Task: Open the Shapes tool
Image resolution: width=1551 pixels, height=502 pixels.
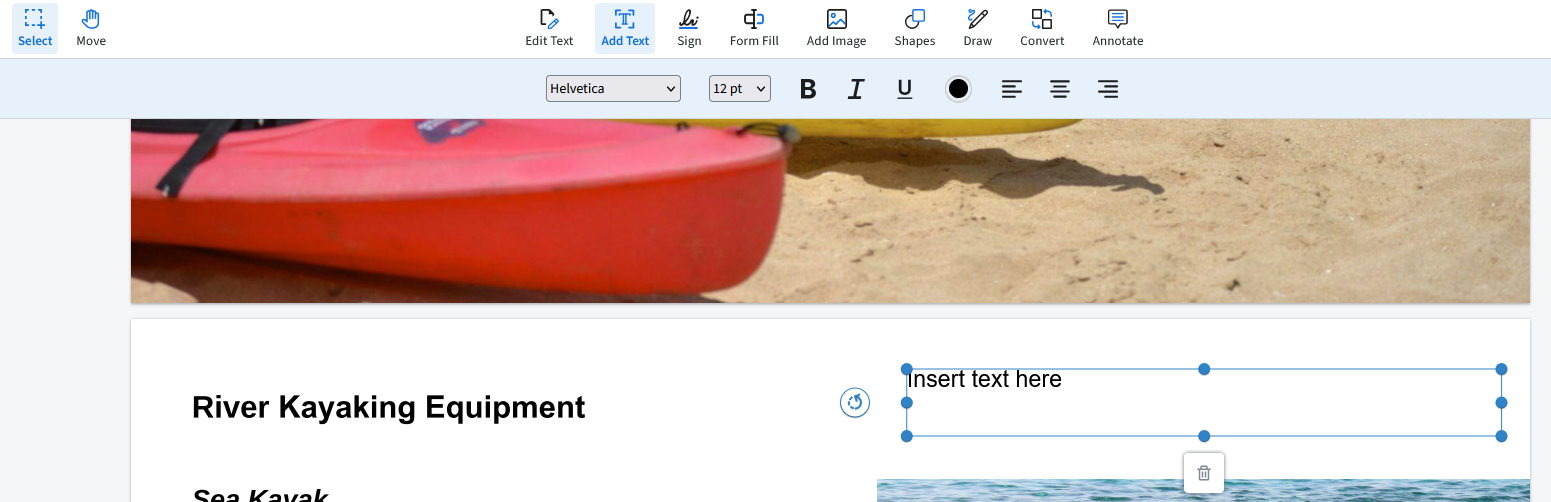Action: (x=914, y=28)
